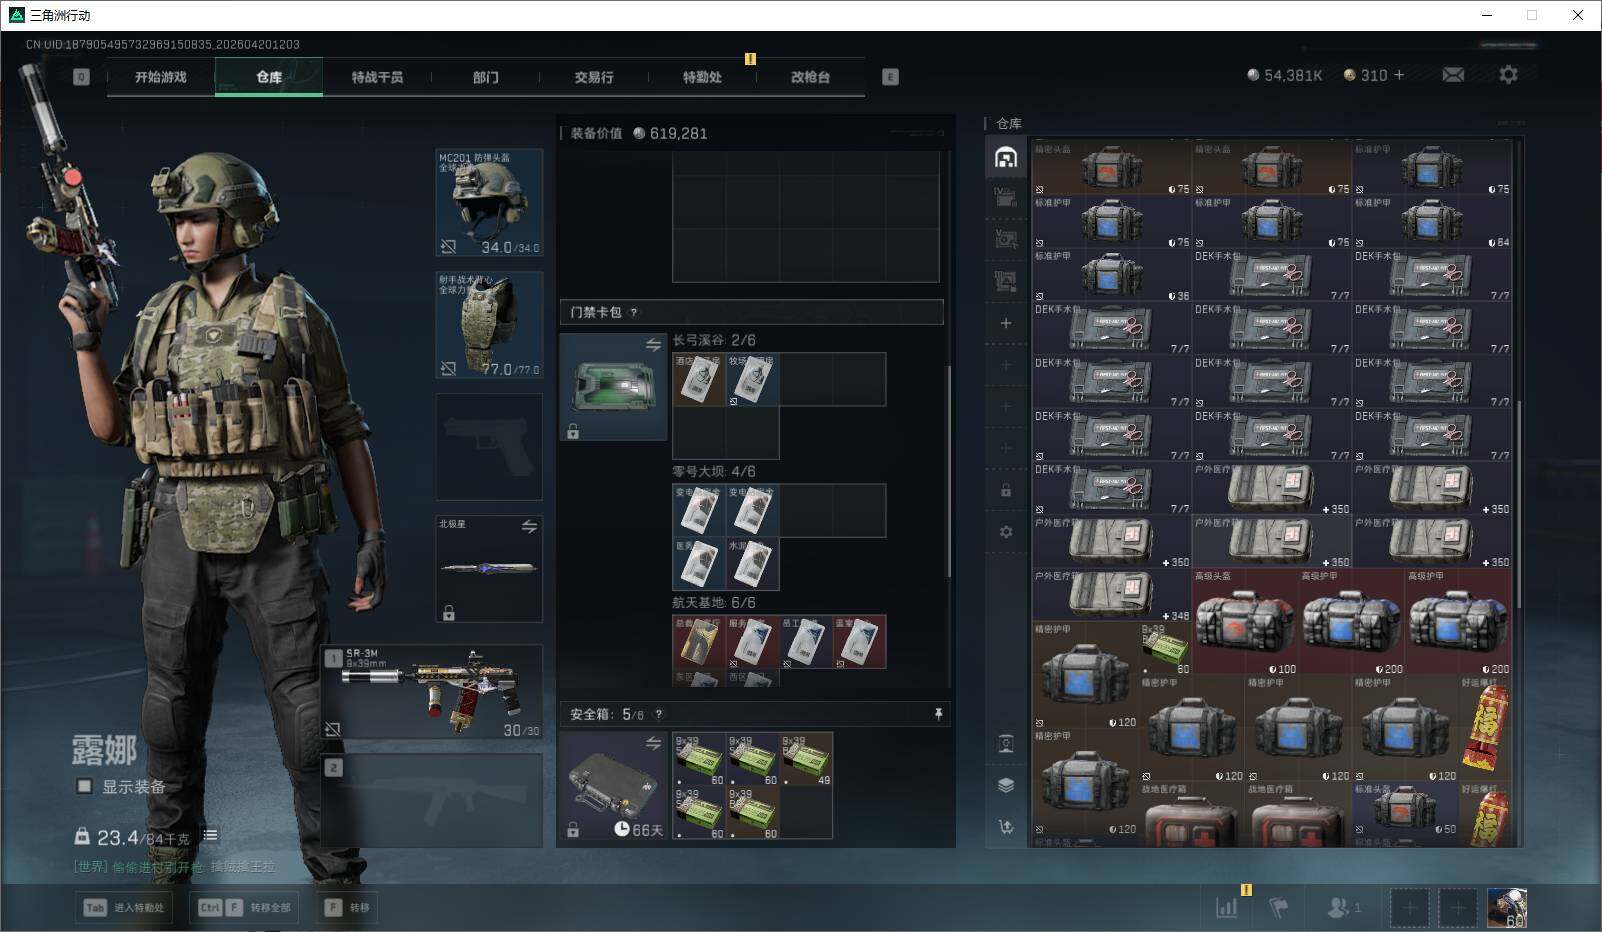The width and height of the screenshot is (1602, 932).
Task: Open warehouse expansion page IV in sidebar
Action: (1006, 197)
